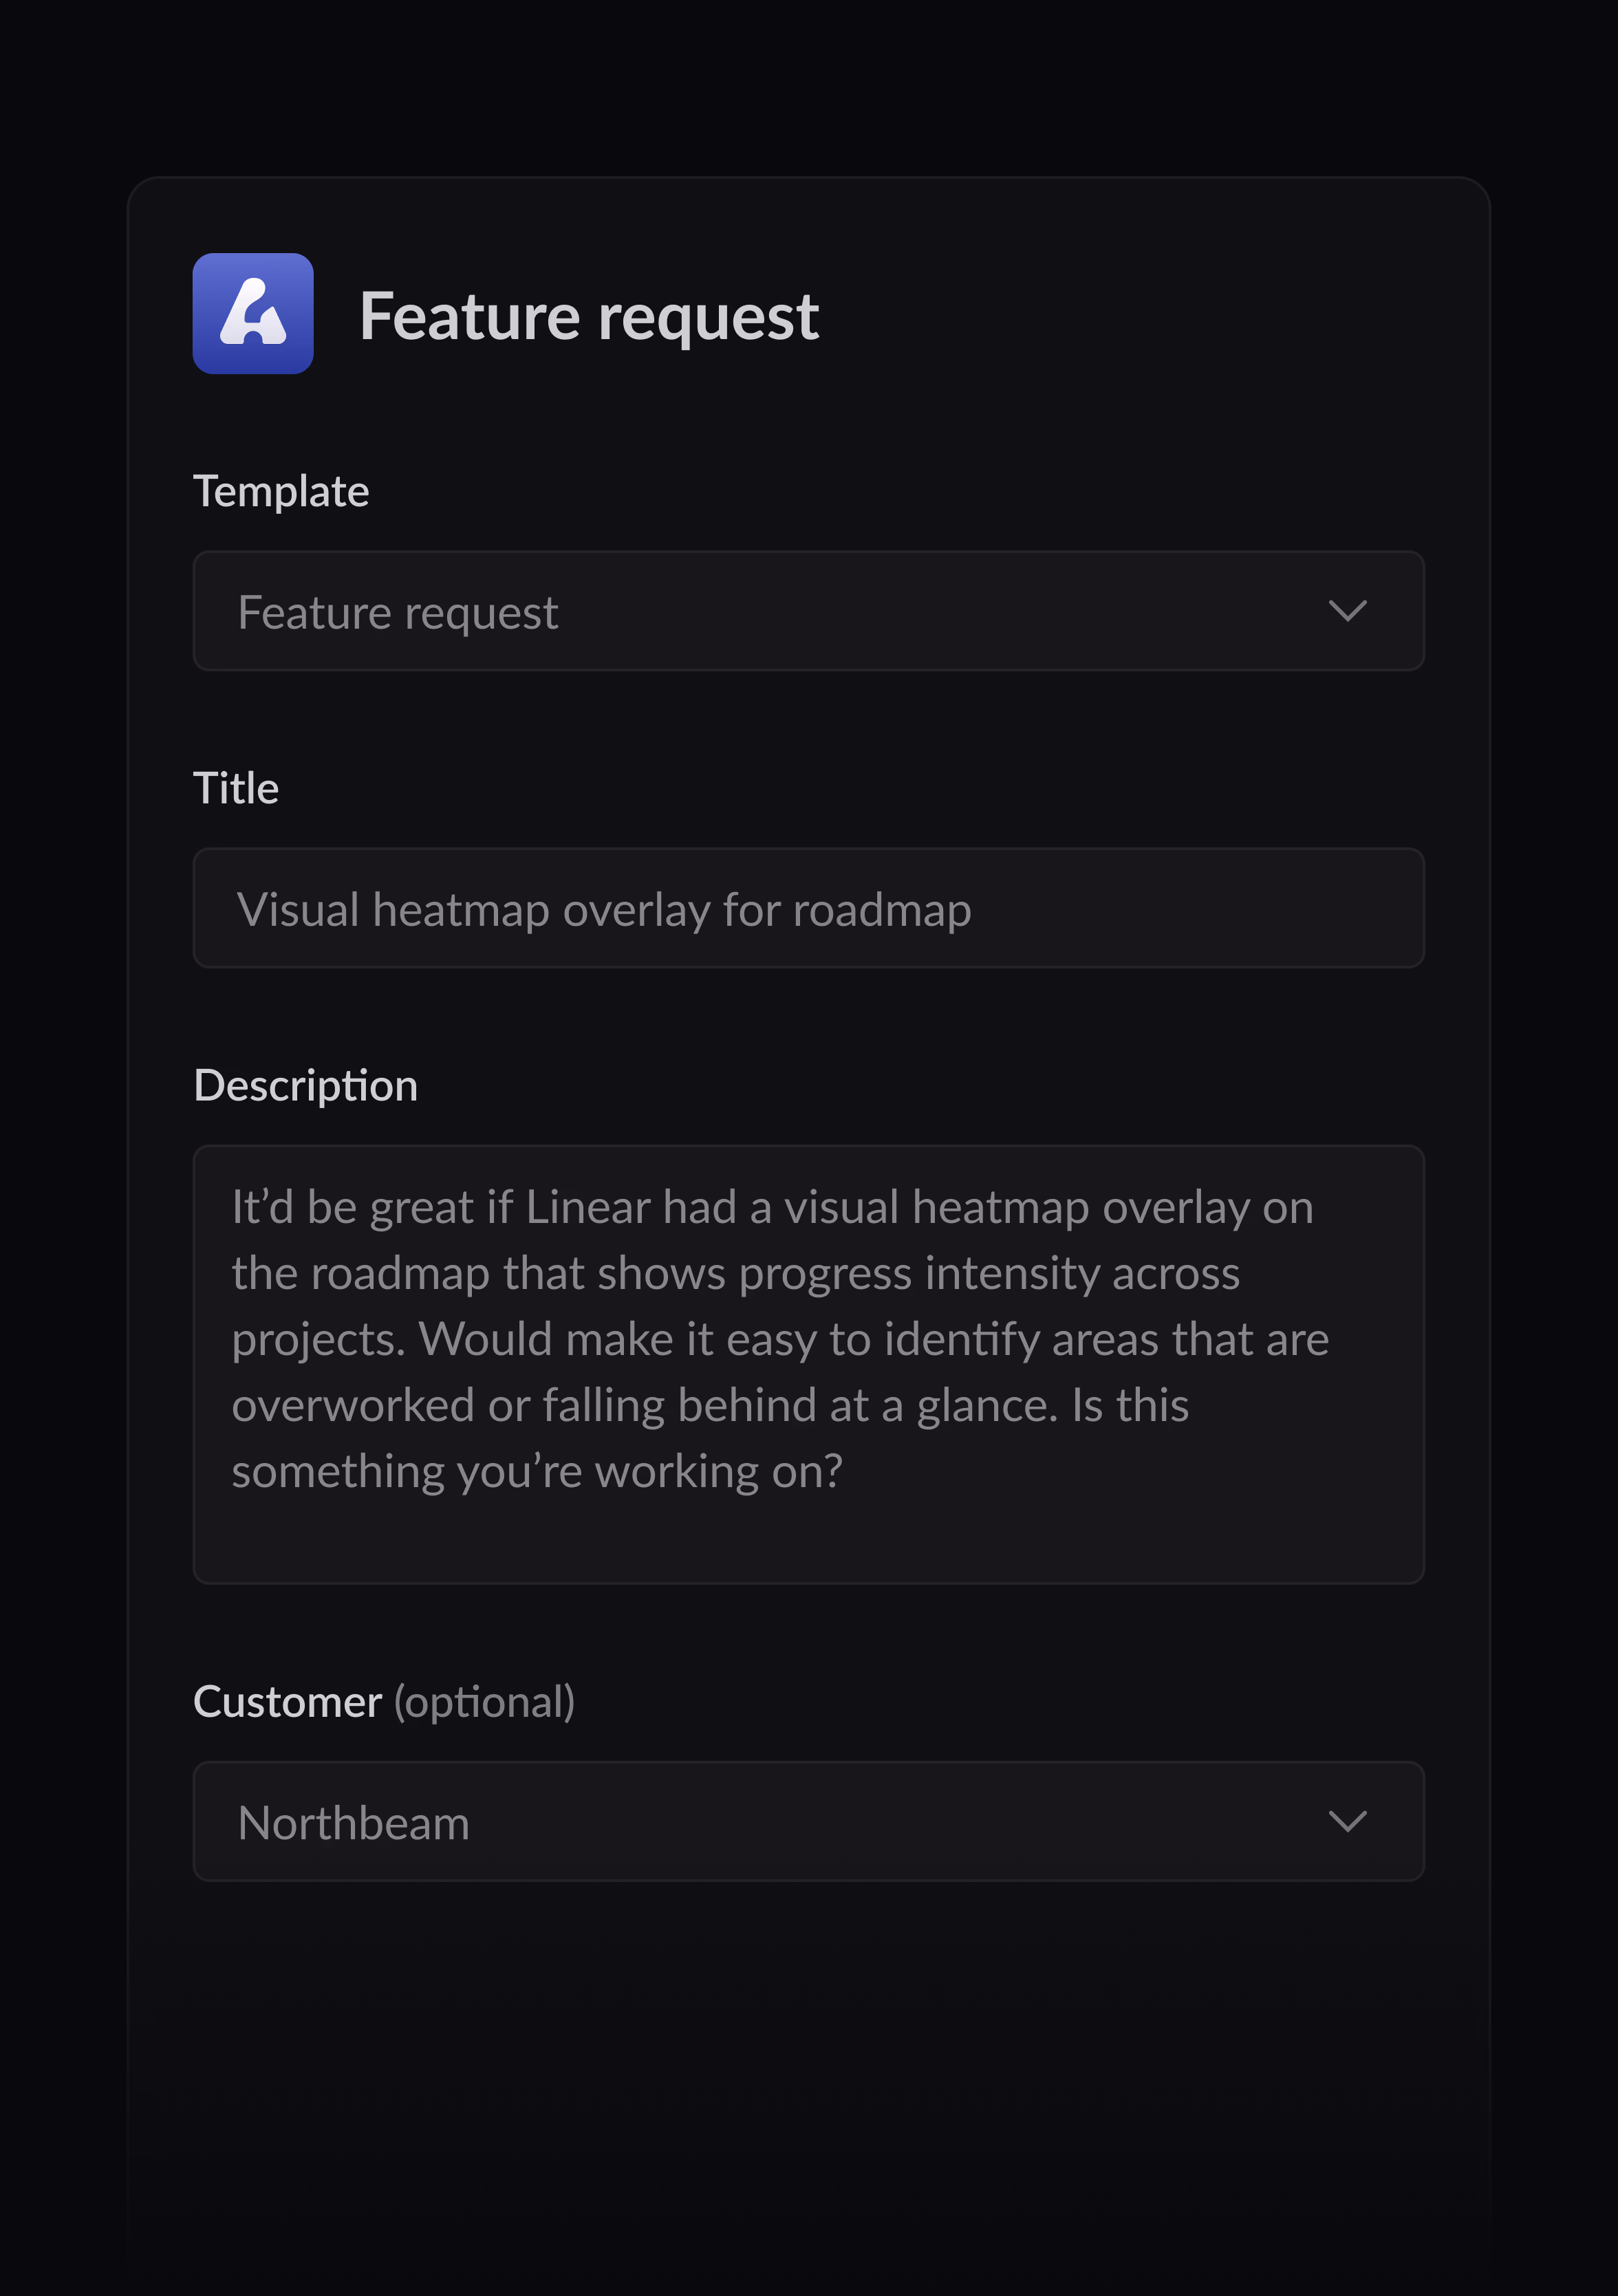
Task: Click the Feature request heading
Action: tap(589, 317)
